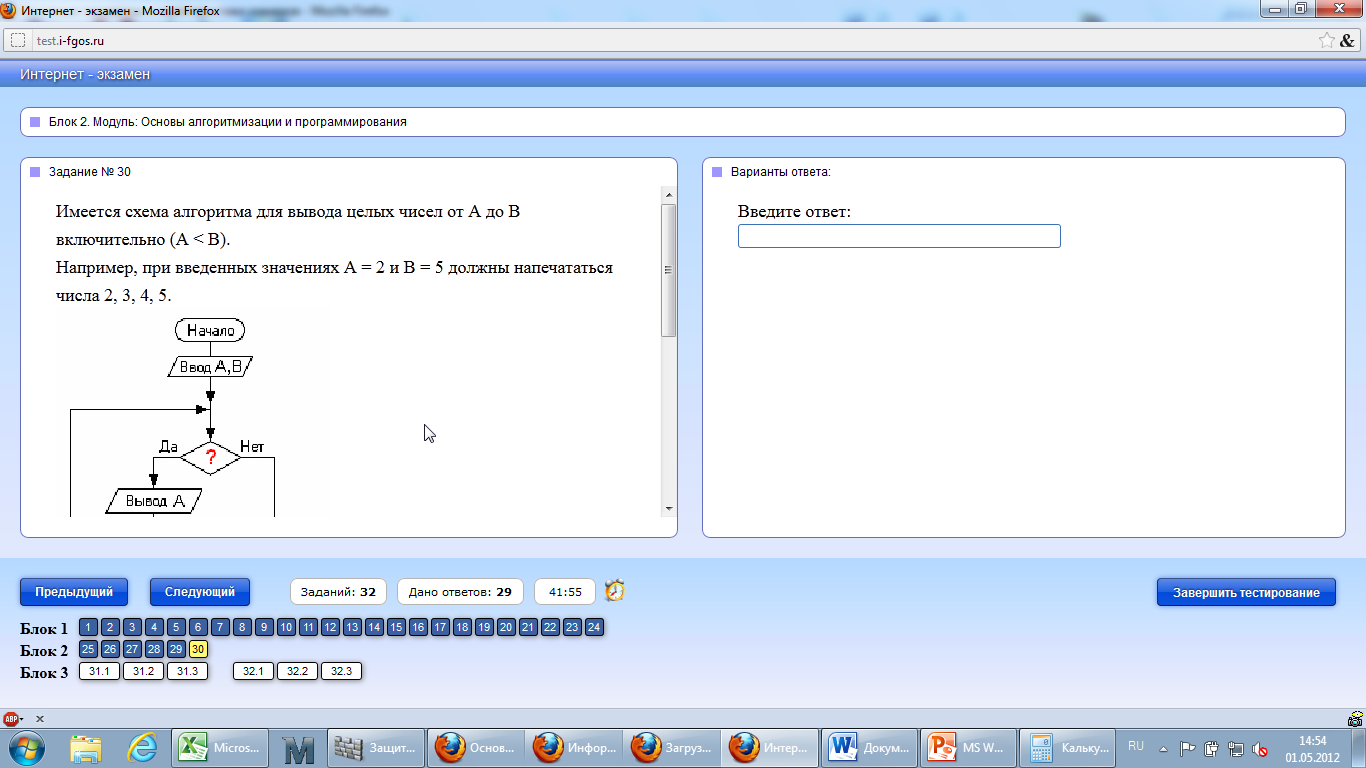Click the Интернет - экзамен page header

(x=85, y=75)
